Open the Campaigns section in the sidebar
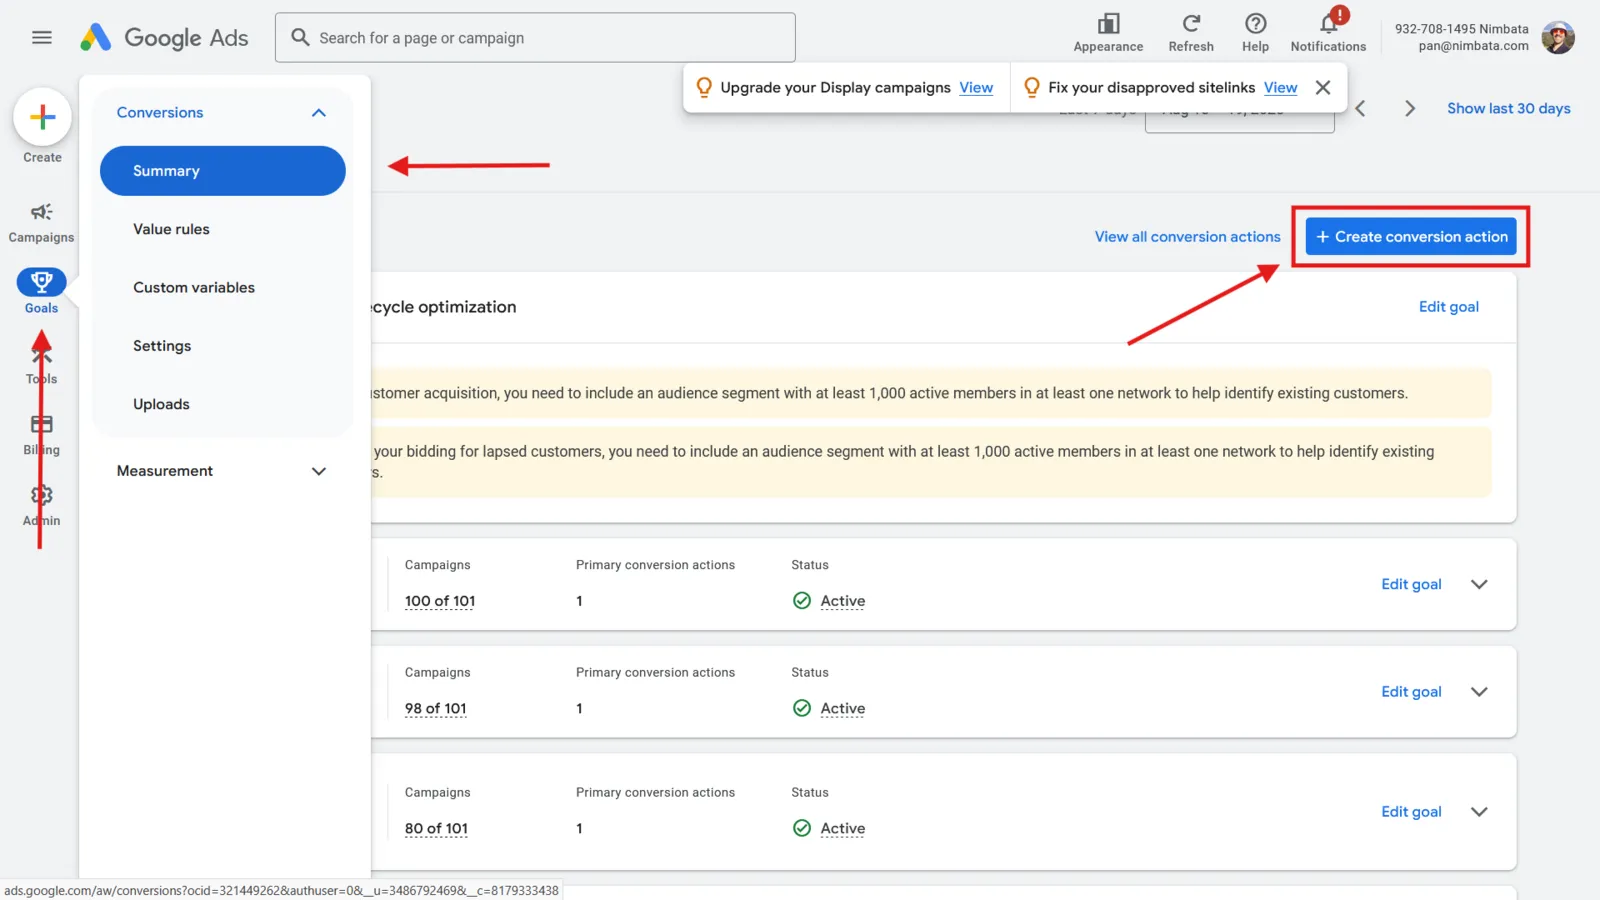Screen dimensions: 1600x900 click(41, 222)
